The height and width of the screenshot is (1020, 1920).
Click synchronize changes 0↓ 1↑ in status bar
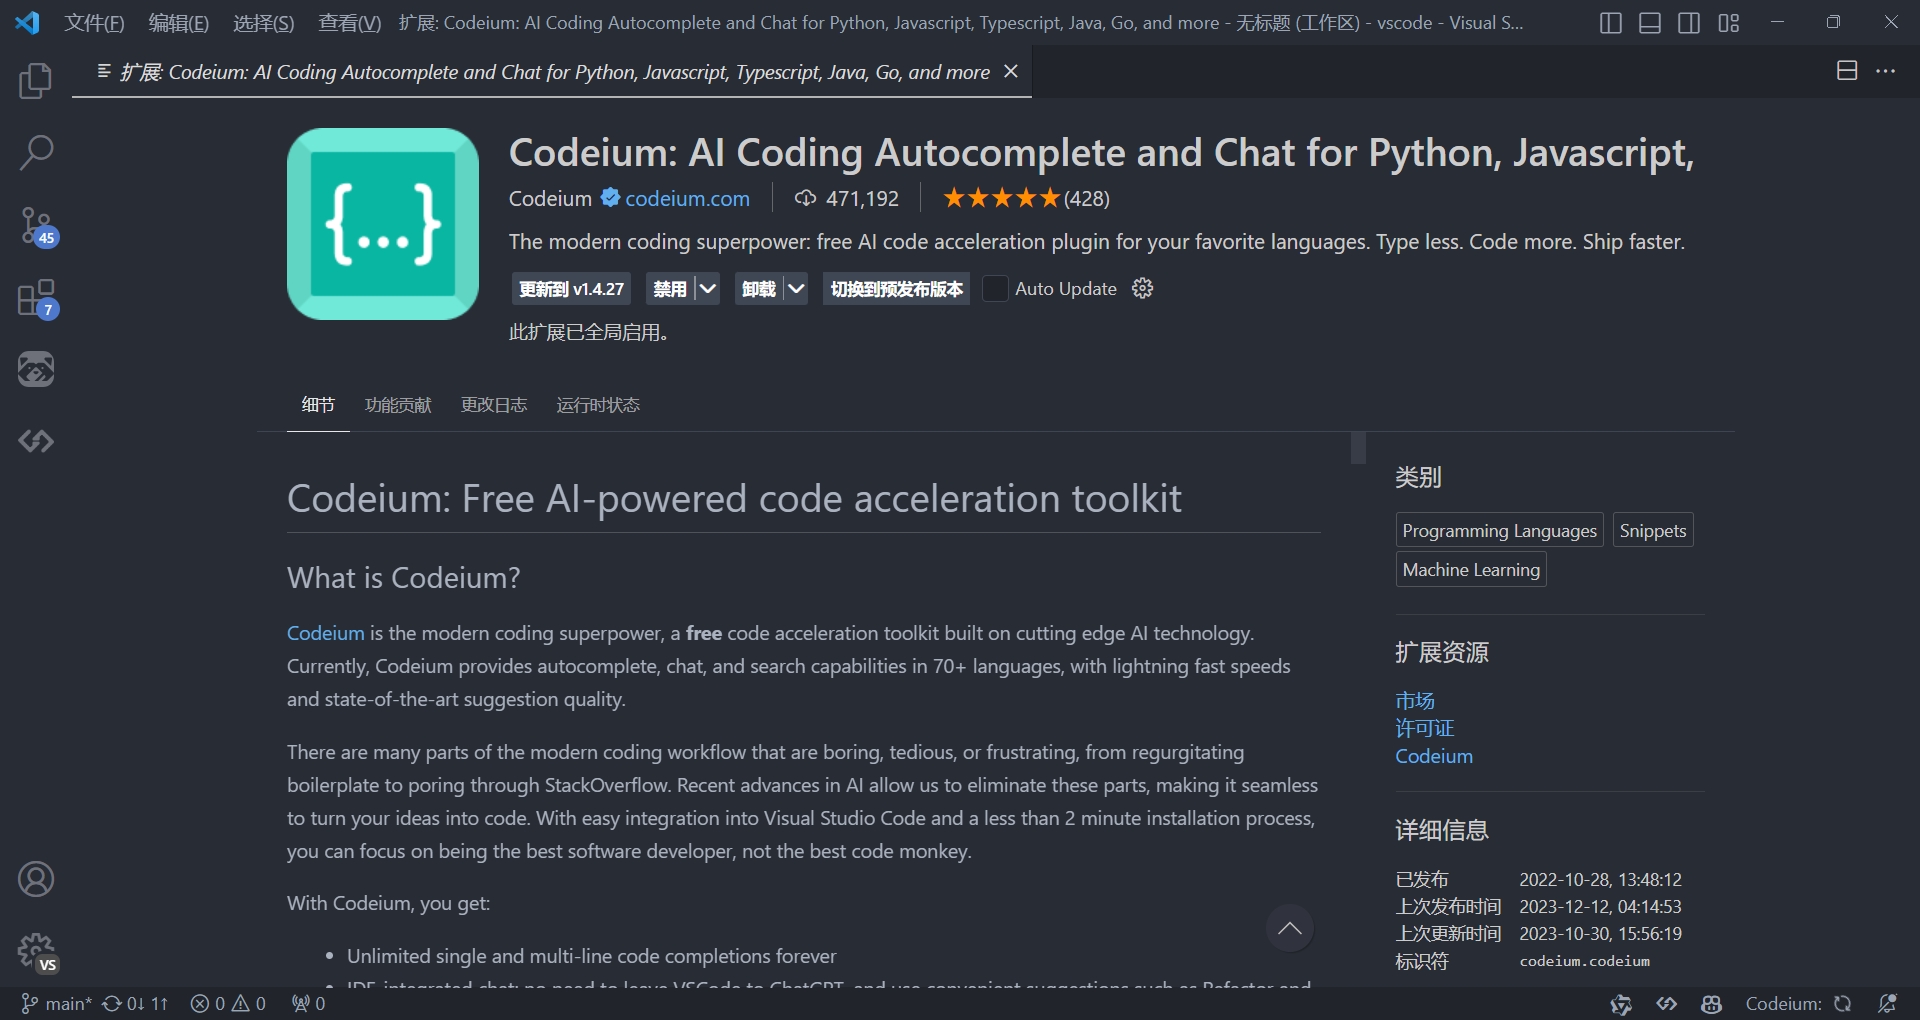click(135, 1003)
